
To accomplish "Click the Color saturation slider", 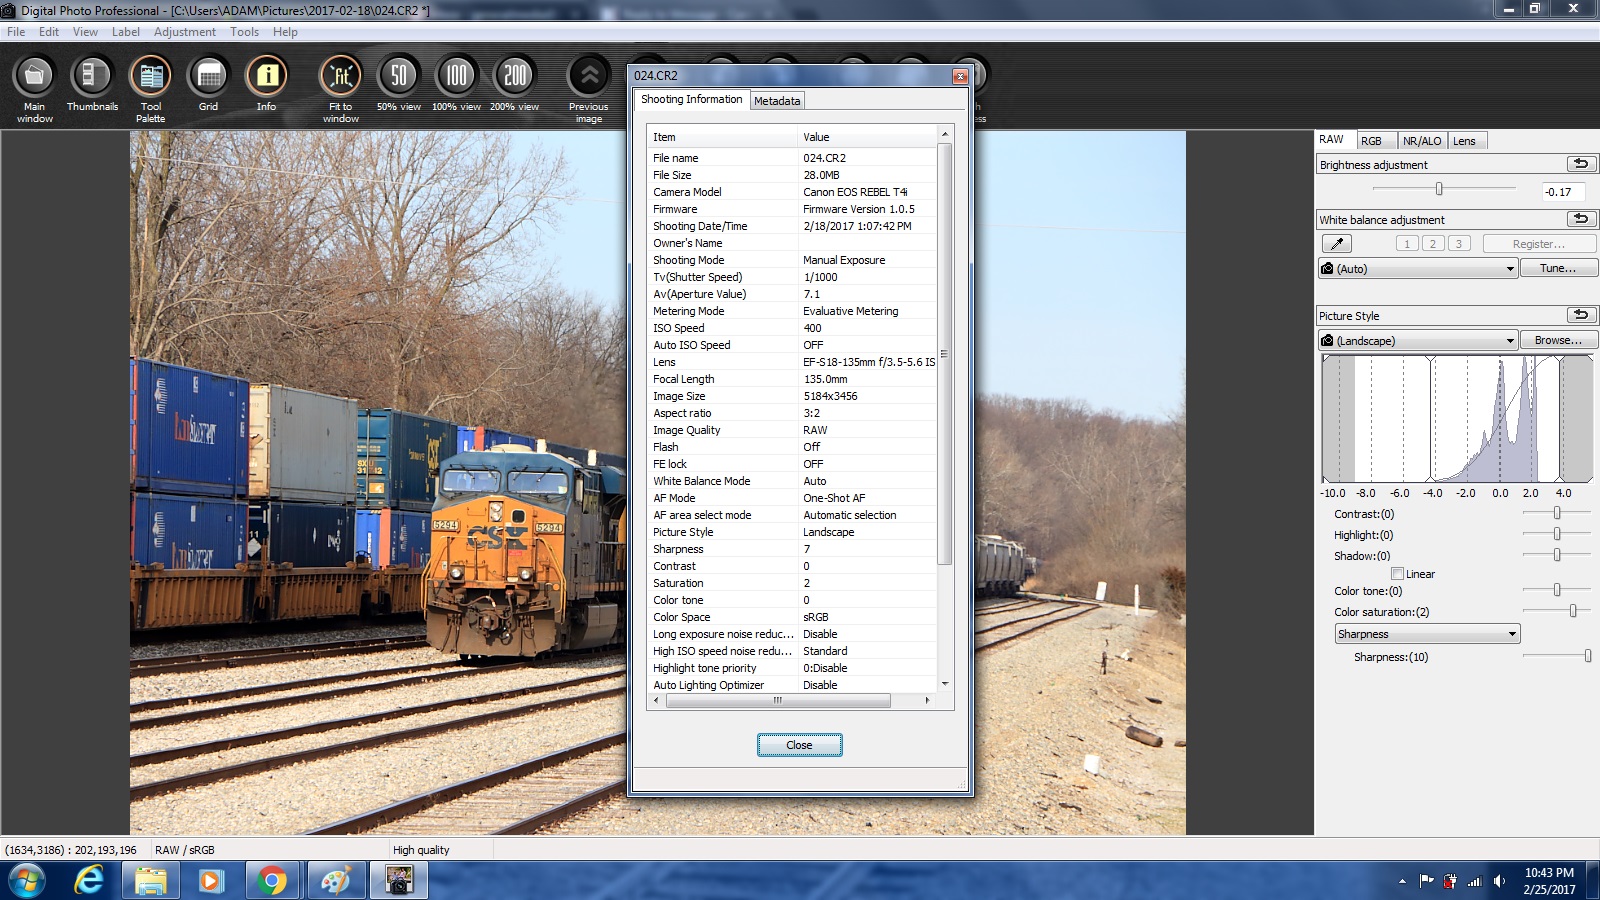I will (1557, 611).
